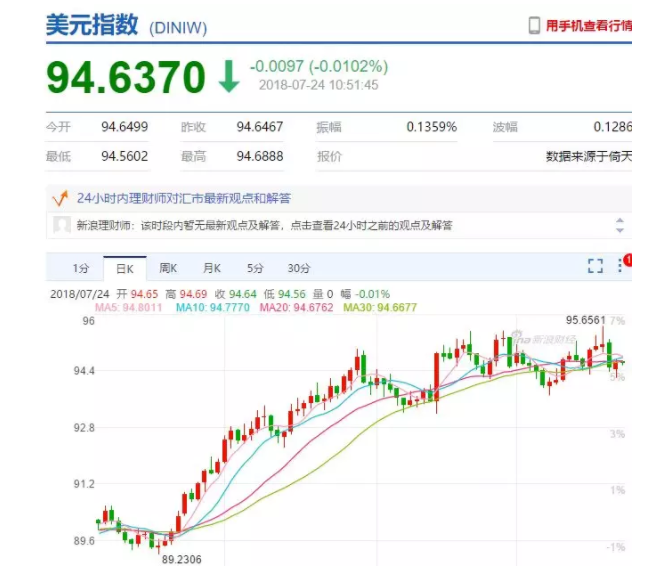652x582 pixels.
Task: Click the fullscreen chart icon
Action: pos(595,266)
